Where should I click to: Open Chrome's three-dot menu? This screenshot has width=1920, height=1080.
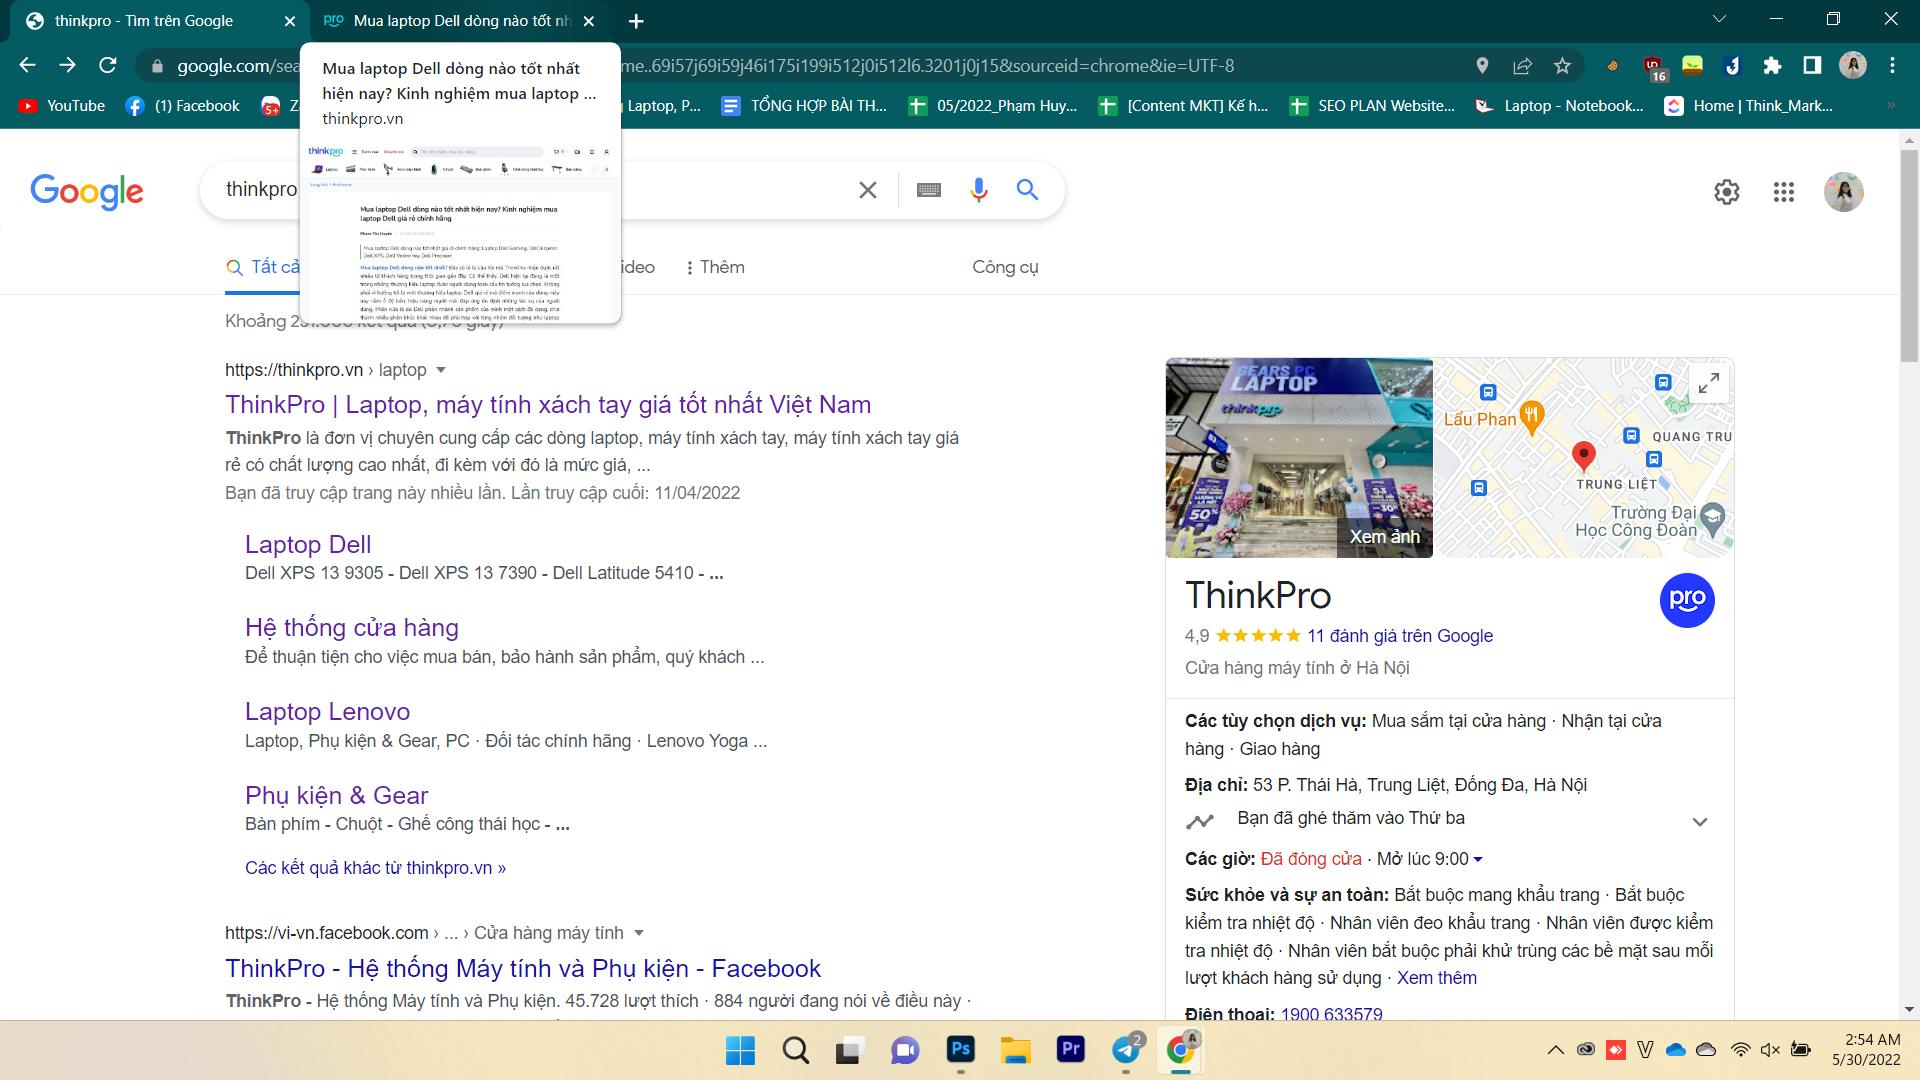tap(1892, 66)
